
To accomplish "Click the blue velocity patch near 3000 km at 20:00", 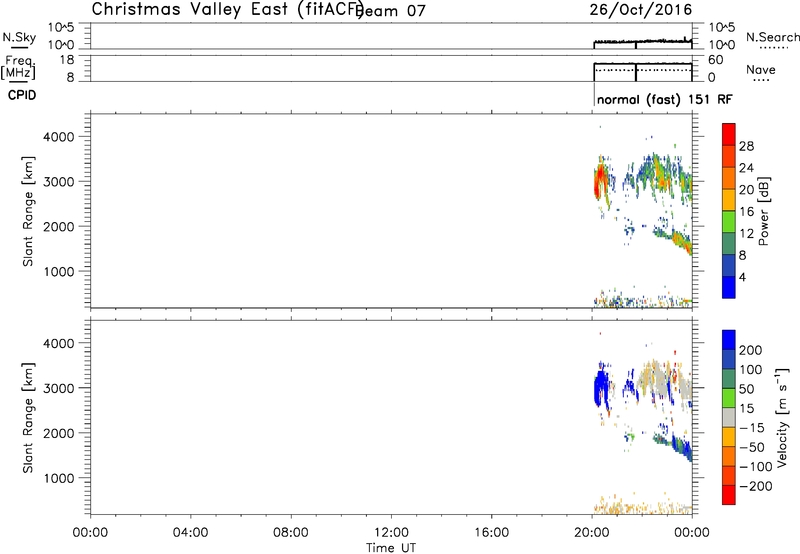I will click(602, 388).
